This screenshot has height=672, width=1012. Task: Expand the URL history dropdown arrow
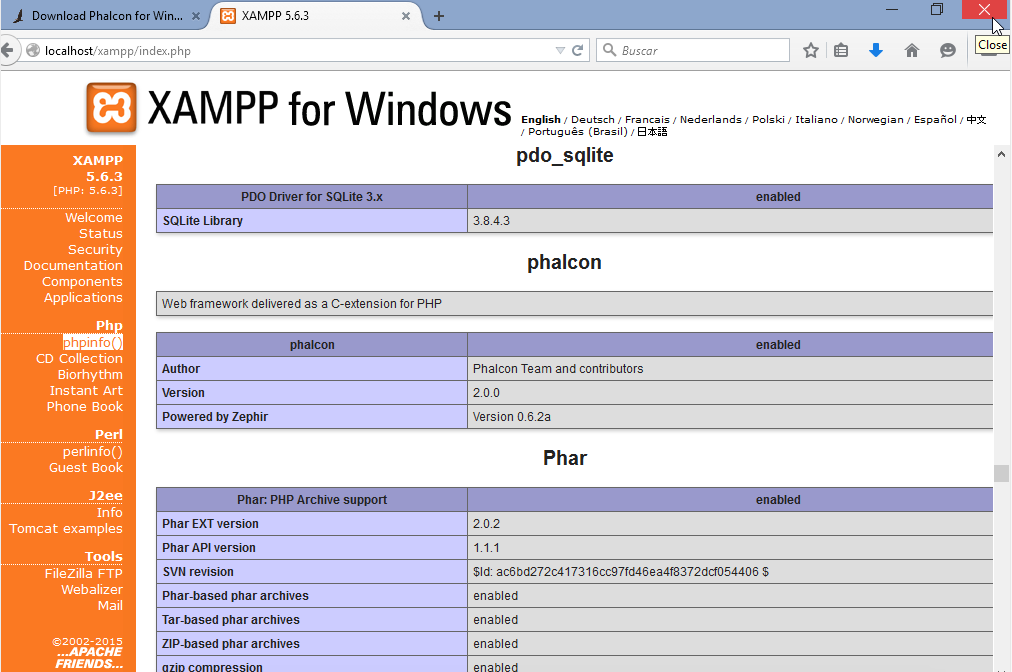[560, 50]
